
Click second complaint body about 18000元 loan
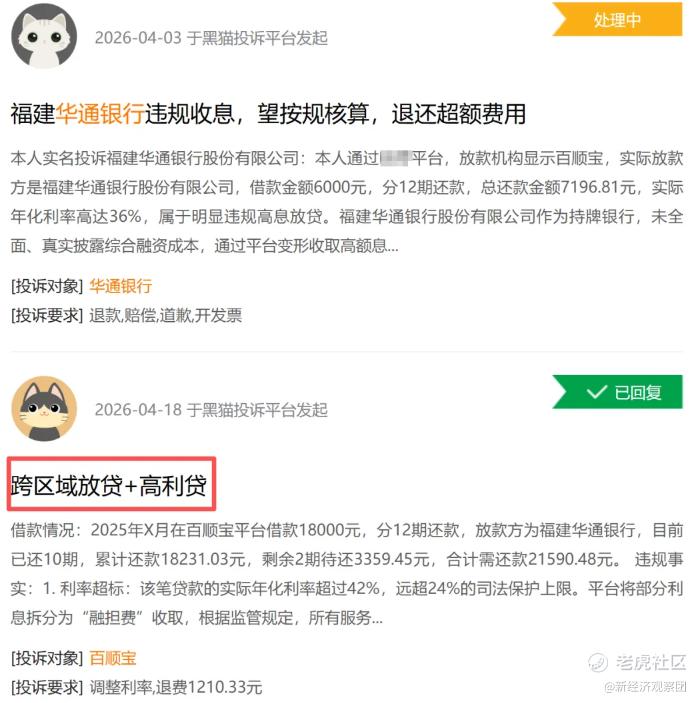click(347, 574)
